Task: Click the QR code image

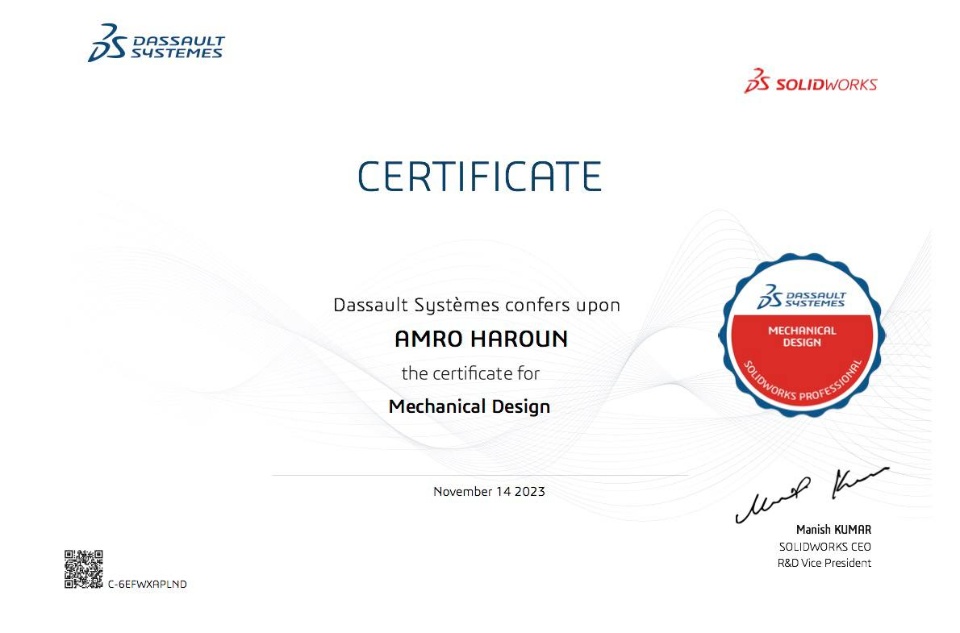Action: point(83,569)
